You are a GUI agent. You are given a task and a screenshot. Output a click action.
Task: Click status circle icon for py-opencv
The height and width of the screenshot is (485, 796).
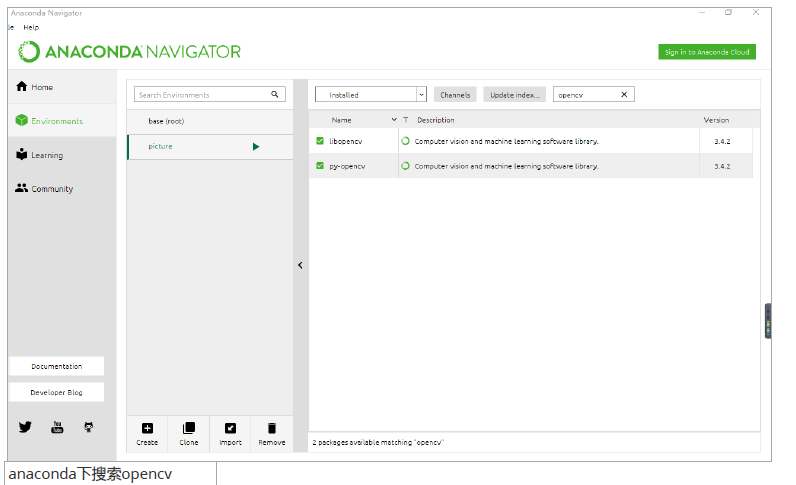(x=406, y=166)
